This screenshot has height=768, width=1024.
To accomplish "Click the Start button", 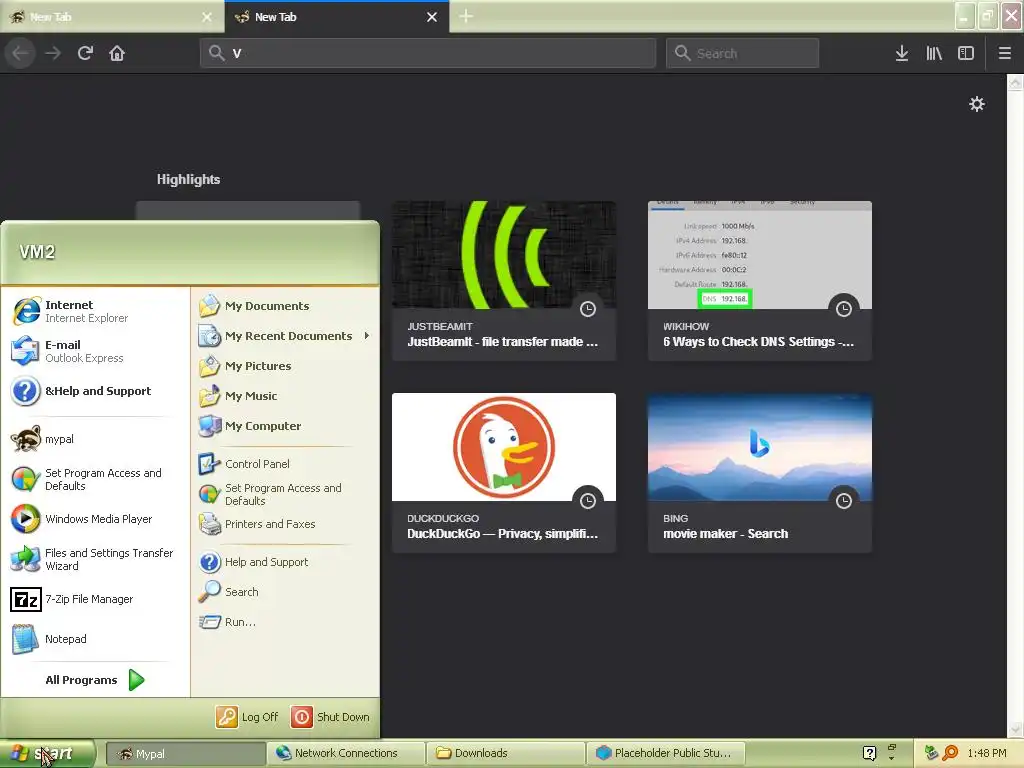I will coord(47,754).
